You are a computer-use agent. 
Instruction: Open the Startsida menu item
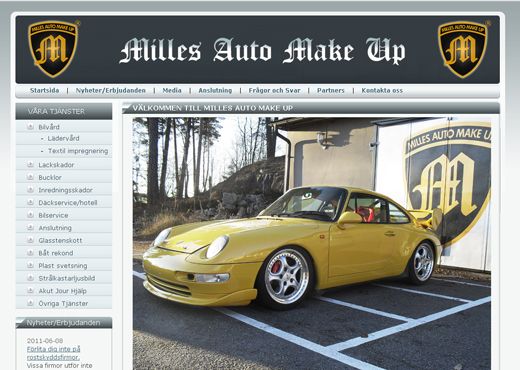44,90
